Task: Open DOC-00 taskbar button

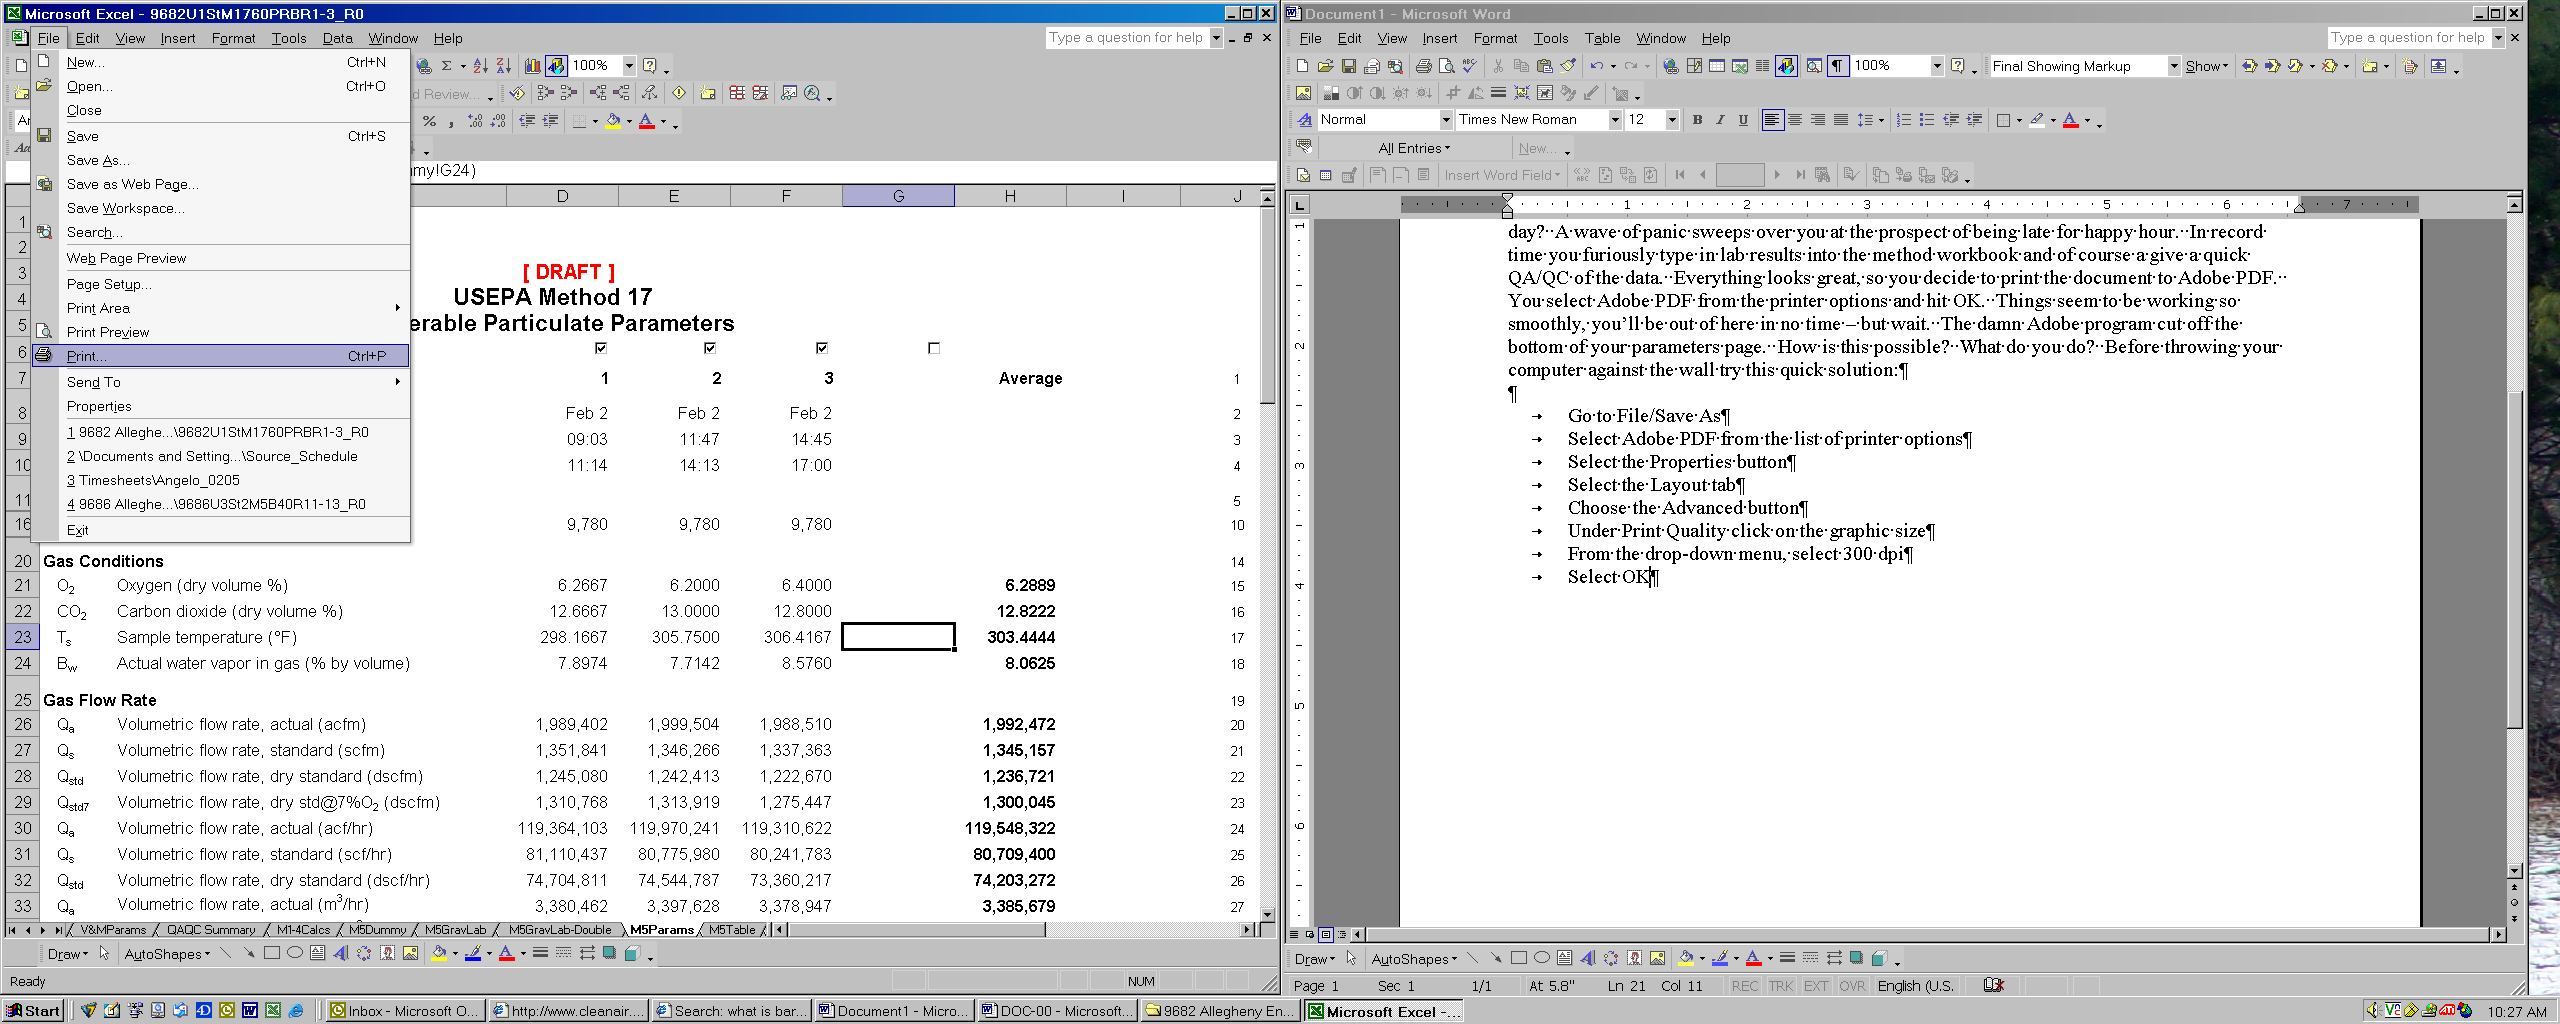Action: point(1058,1011)
